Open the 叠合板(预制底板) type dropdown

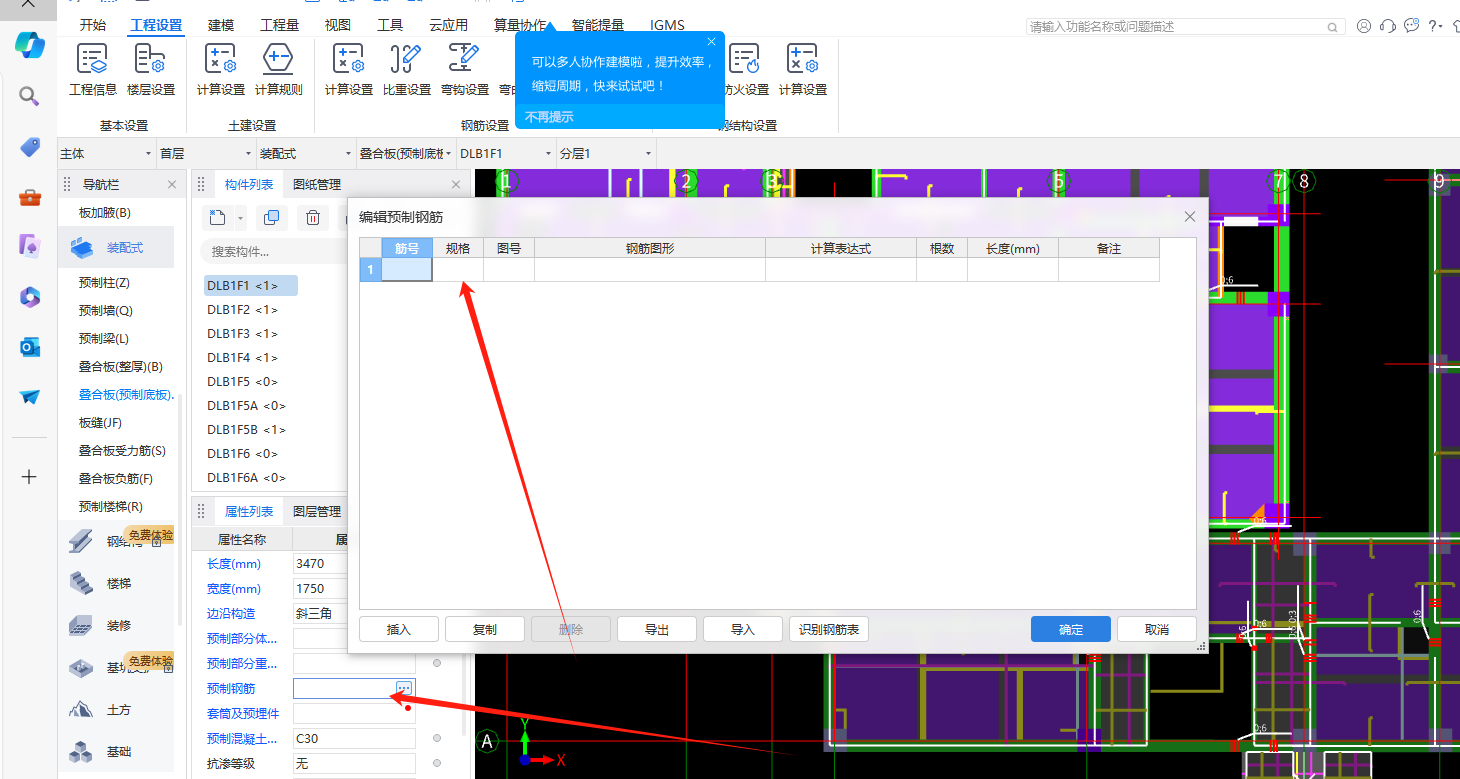point(406,153)
